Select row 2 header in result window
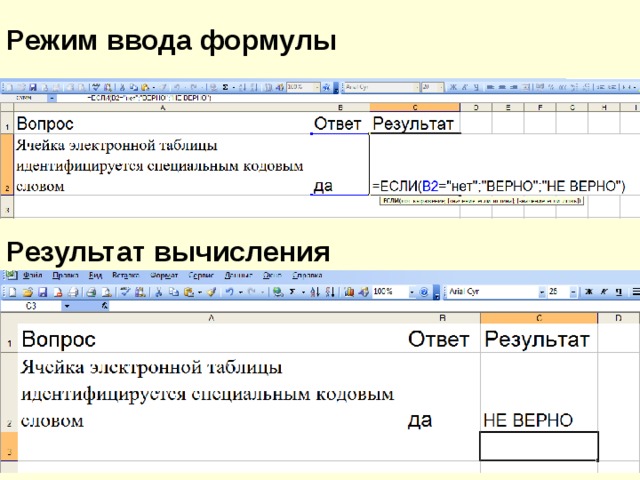This screenshot has height=480, width=640. (x=9, y=392)
